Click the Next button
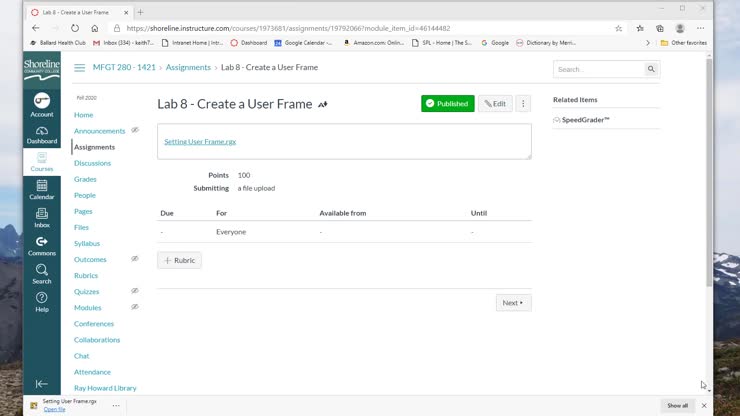This screenshot has height=416, width=740. point(513,303)
